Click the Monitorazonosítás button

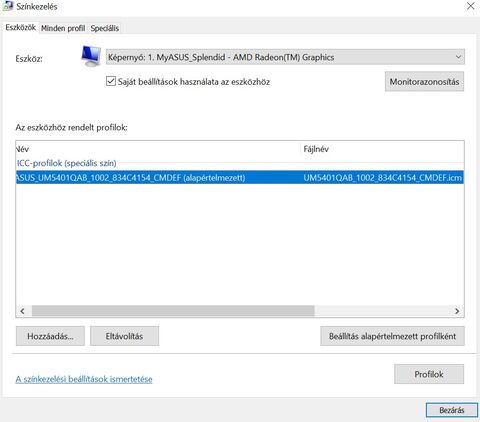(x=424, y=82)
